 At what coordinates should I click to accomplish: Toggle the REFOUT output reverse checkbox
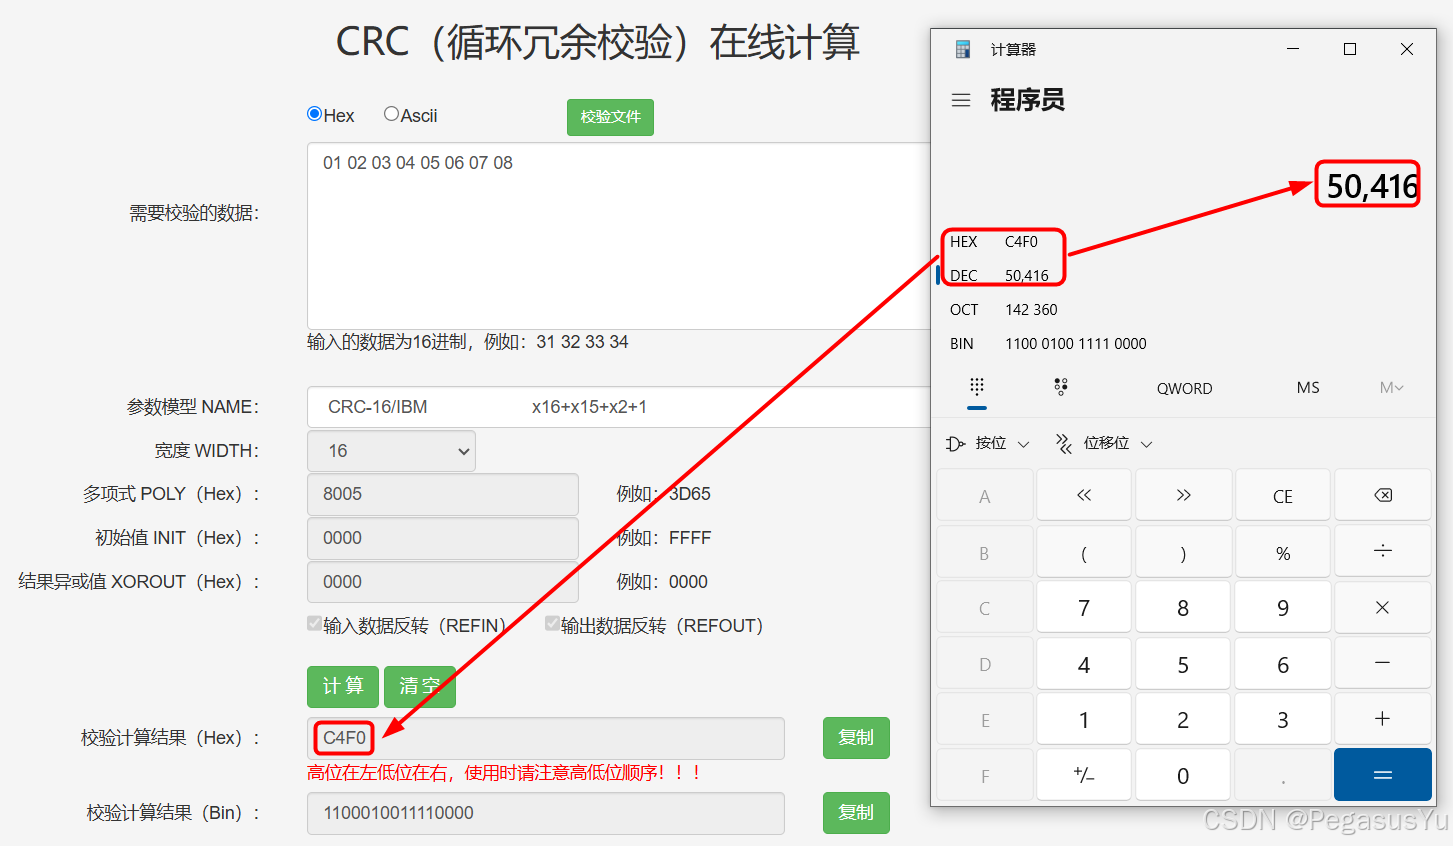click(552, 624)
